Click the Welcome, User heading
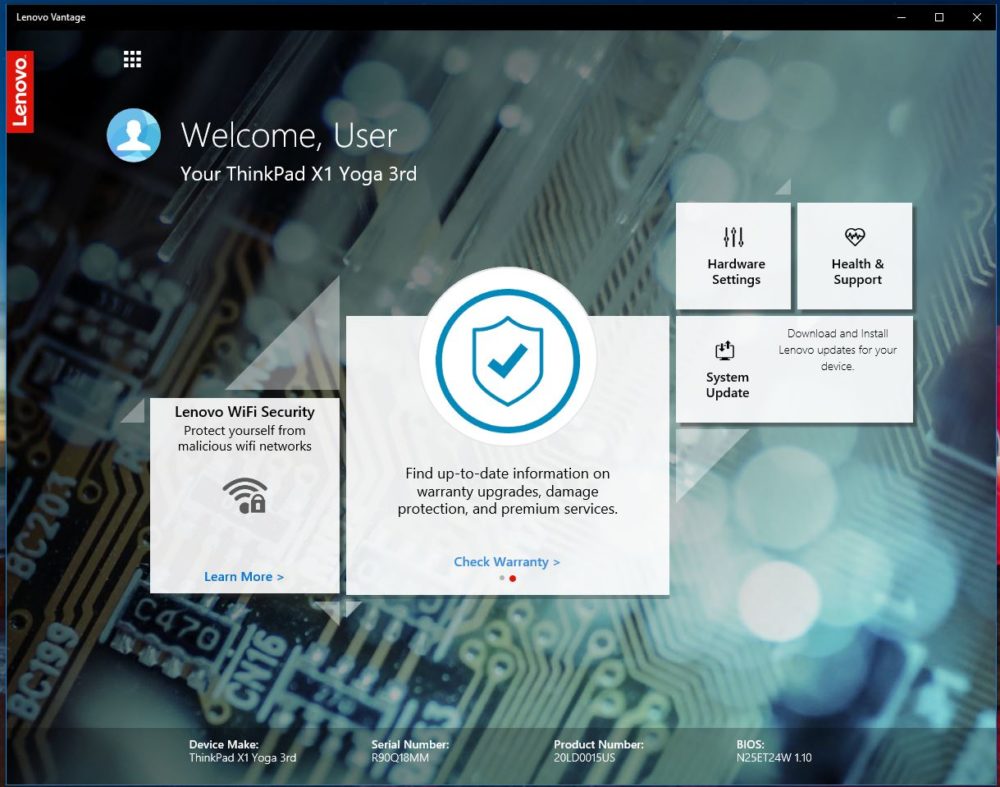 (289, 135)
